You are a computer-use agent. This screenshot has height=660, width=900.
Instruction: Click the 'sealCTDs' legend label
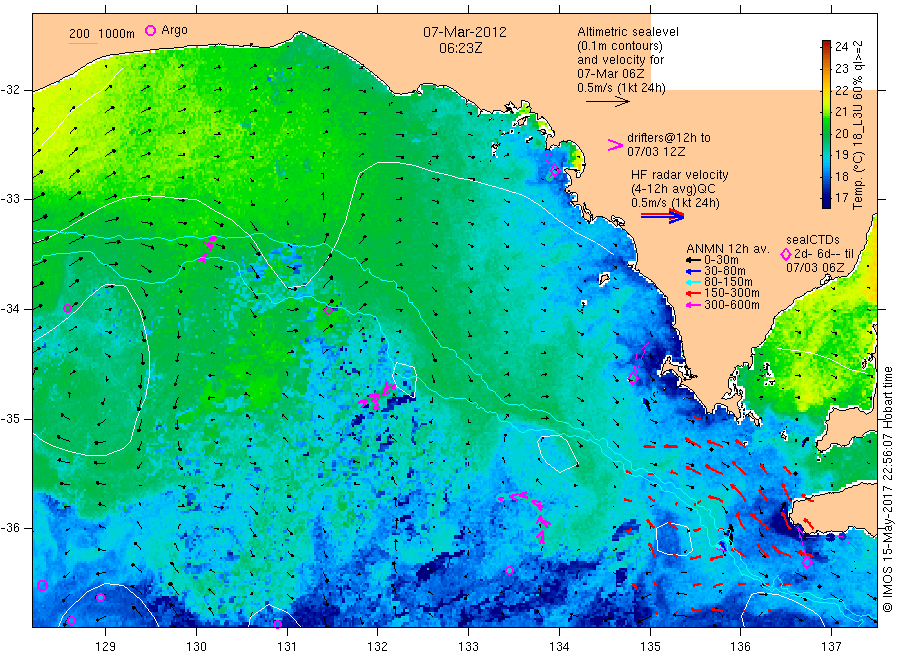pos(813,240)
